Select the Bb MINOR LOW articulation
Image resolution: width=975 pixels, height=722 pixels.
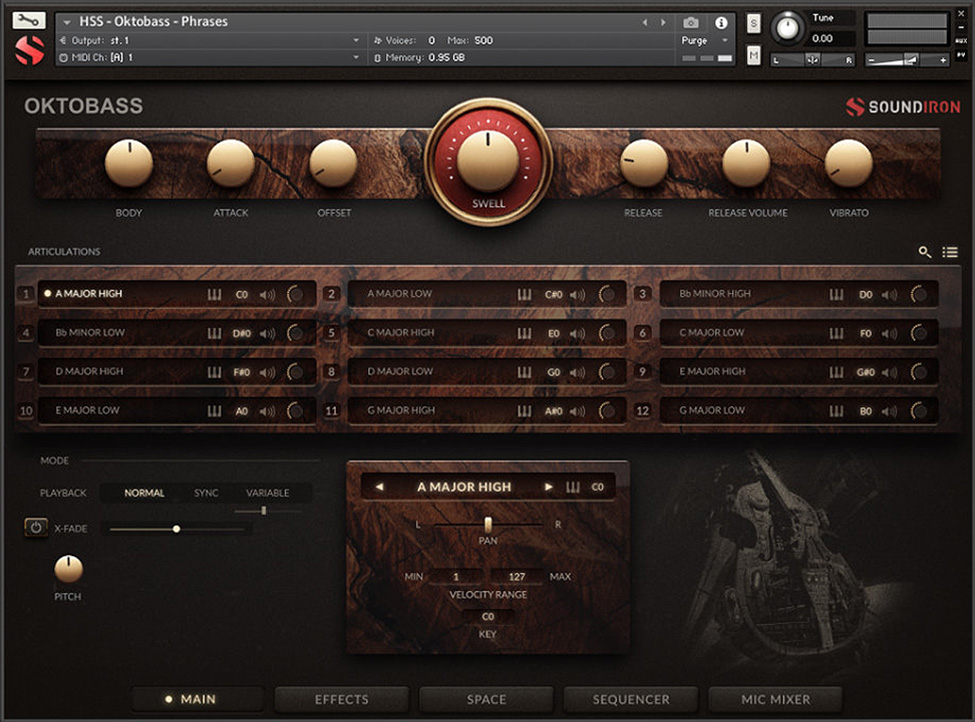coord(177,333)
